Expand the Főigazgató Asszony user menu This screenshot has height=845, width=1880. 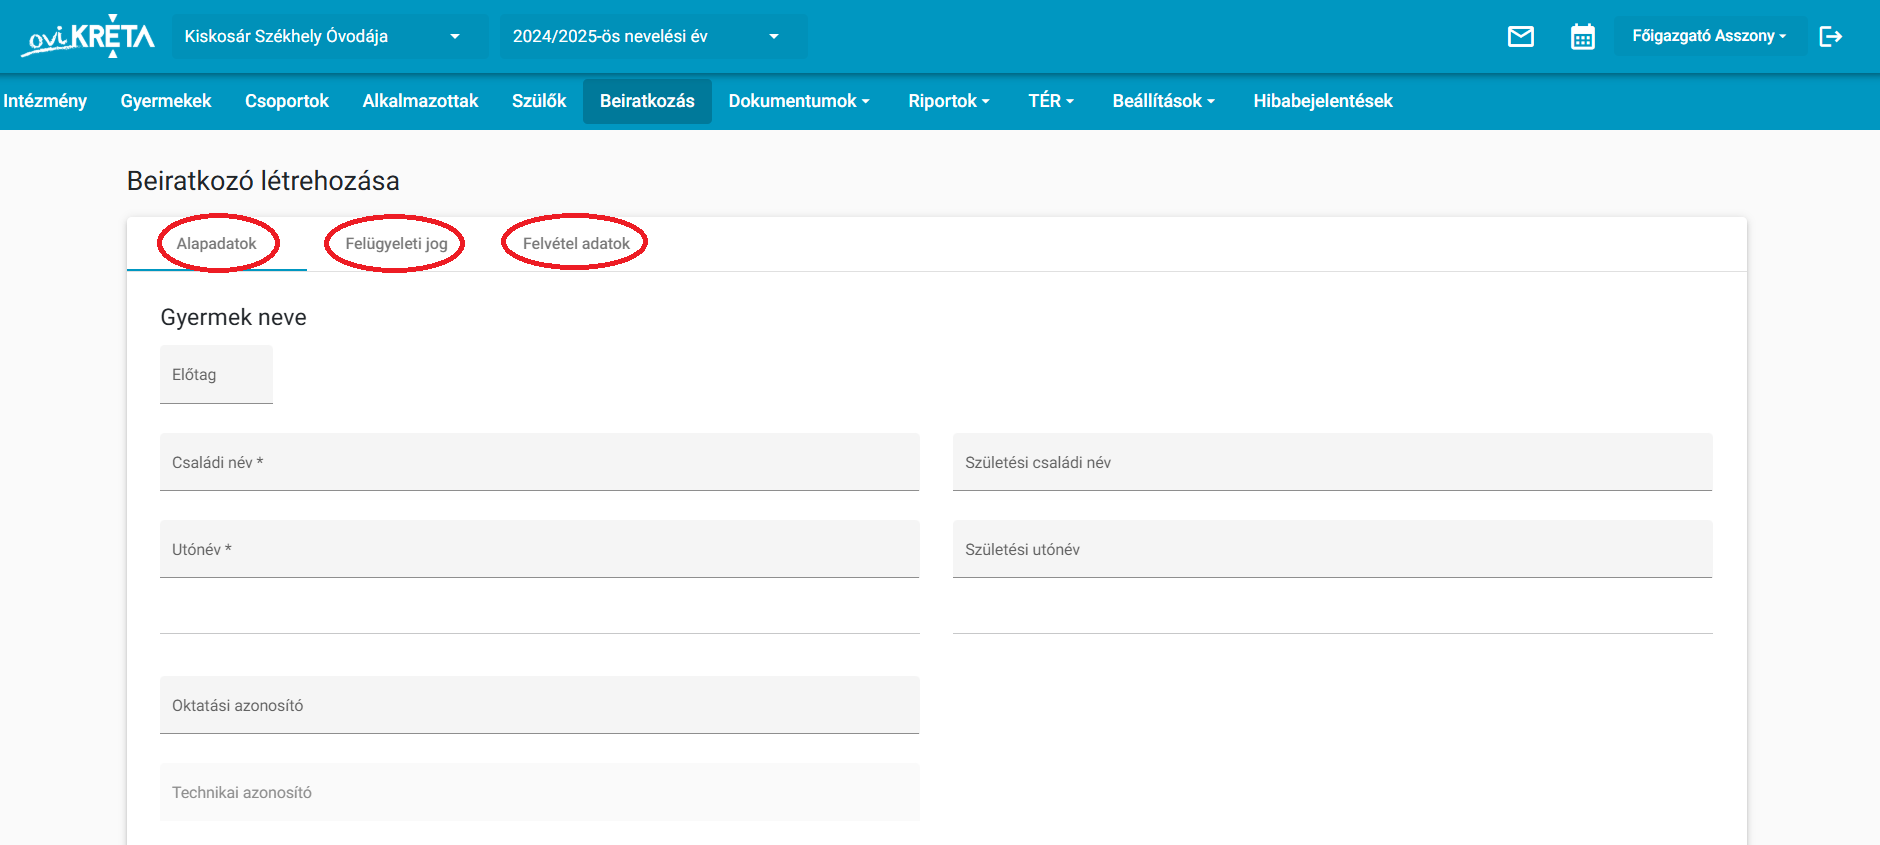pos(1709,36)
